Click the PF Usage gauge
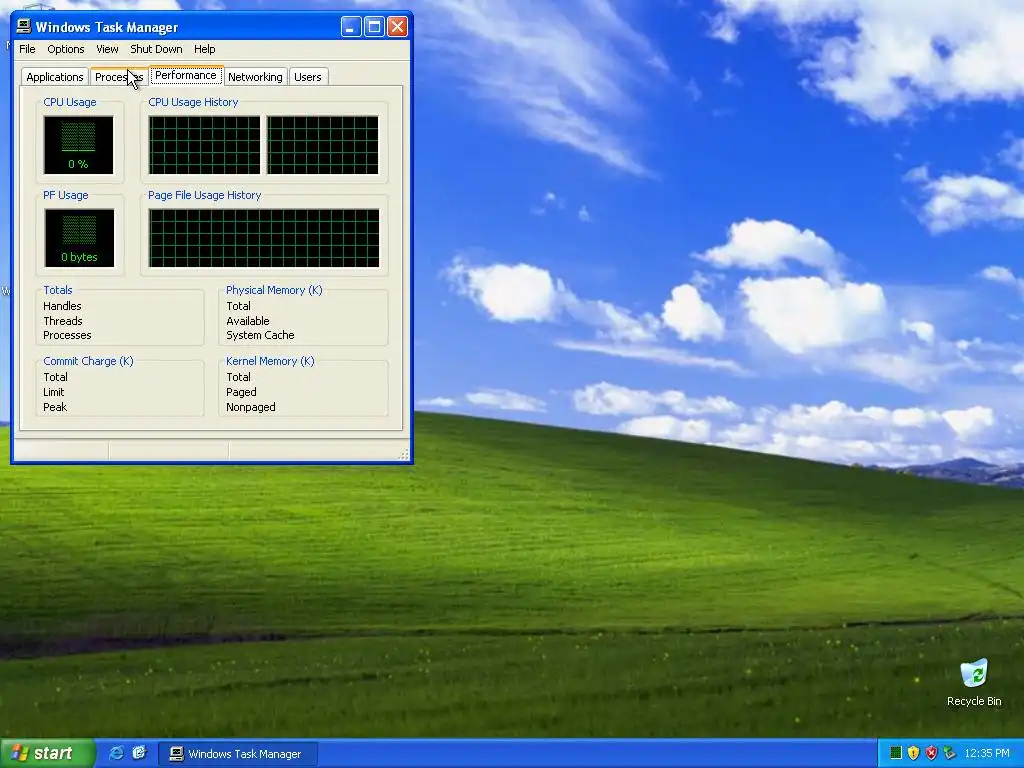Screen dimensions: 1024x768 79,238
